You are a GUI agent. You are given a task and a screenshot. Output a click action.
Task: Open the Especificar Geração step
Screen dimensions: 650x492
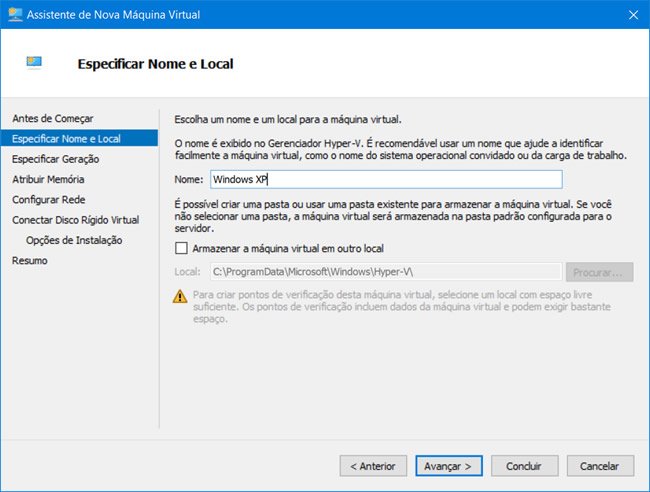(55, 158)
